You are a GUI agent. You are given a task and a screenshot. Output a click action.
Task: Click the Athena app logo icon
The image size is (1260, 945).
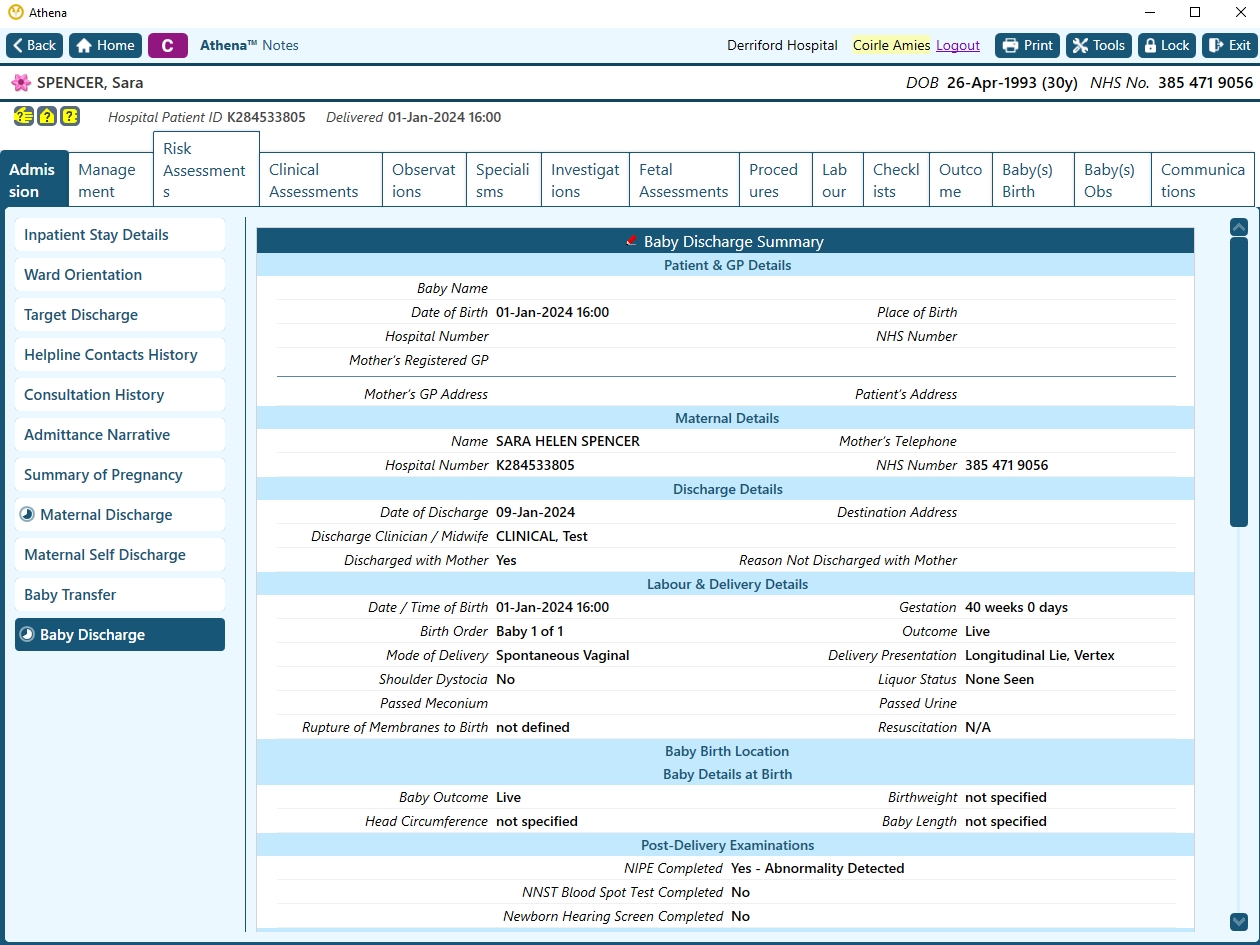coord(15,12)
